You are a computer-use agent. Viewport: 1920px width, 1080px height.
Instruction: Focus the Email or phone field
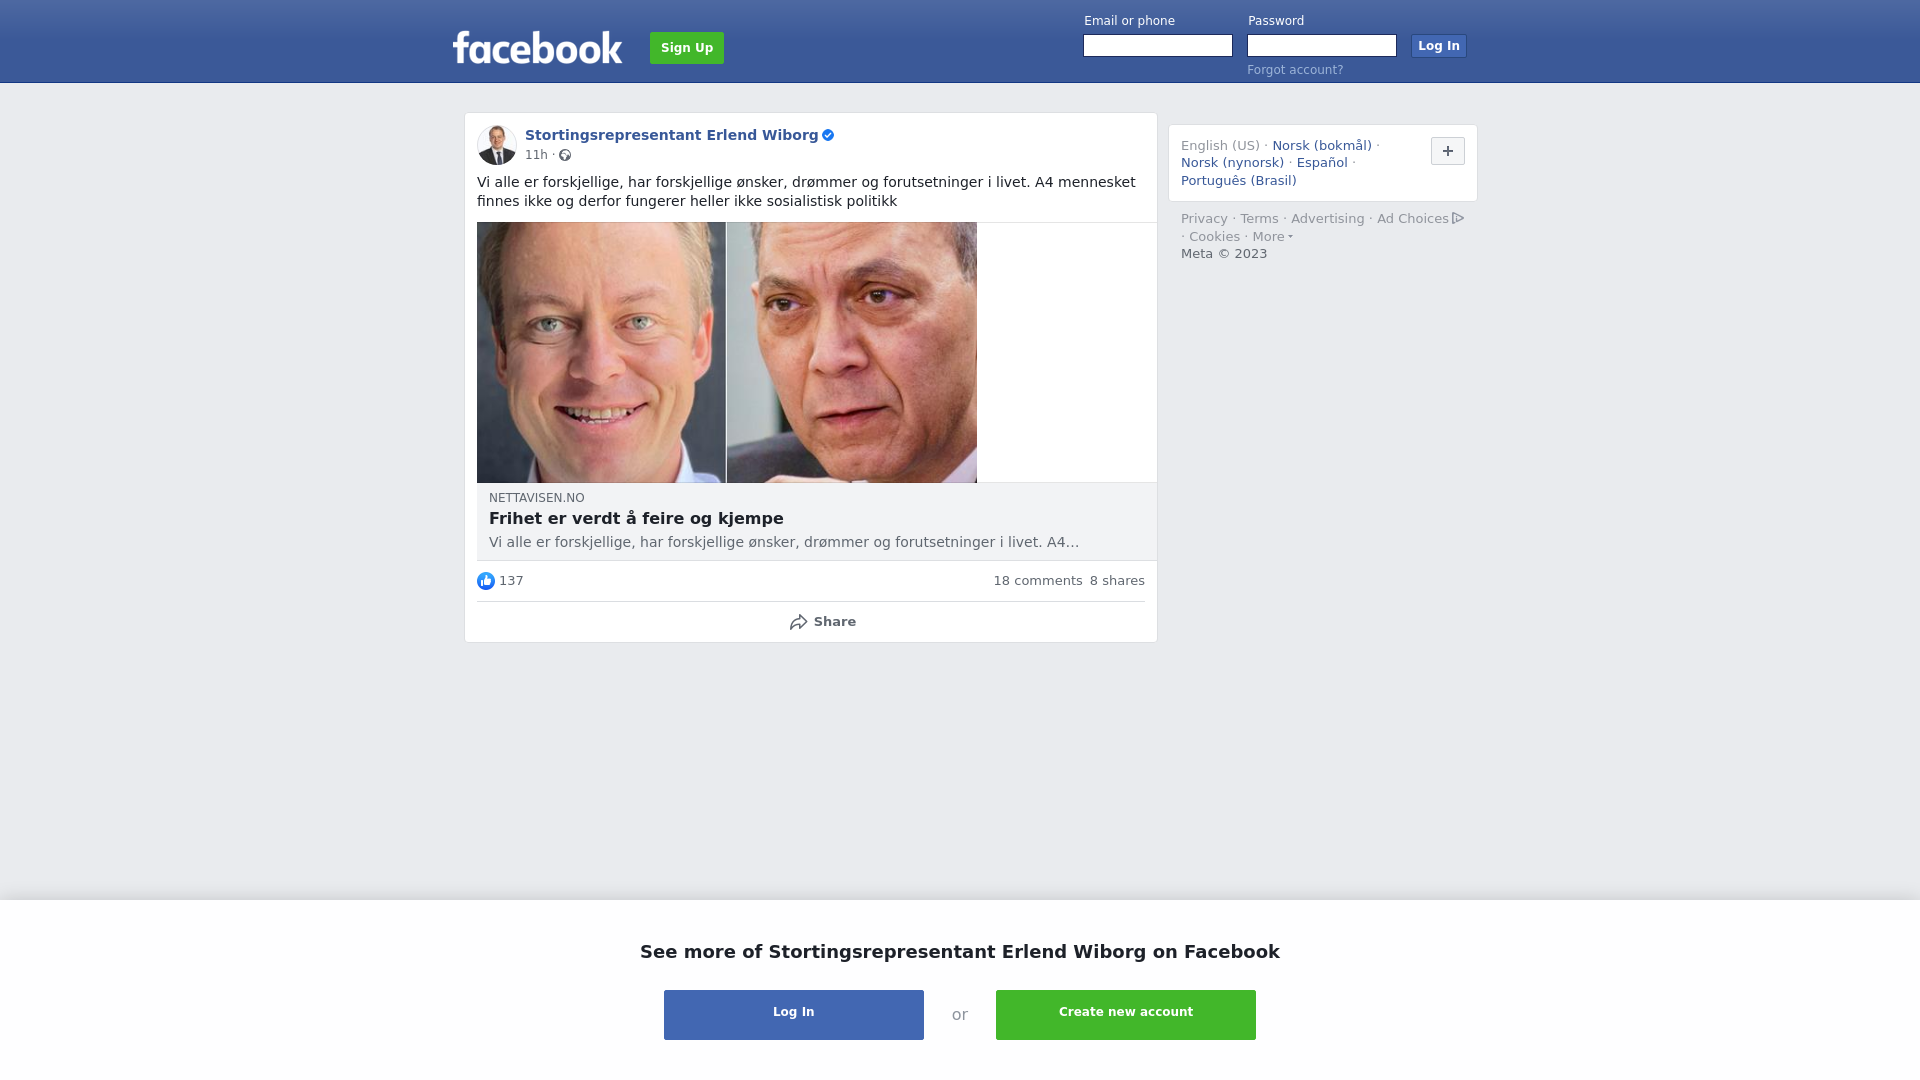point(1158,46)
